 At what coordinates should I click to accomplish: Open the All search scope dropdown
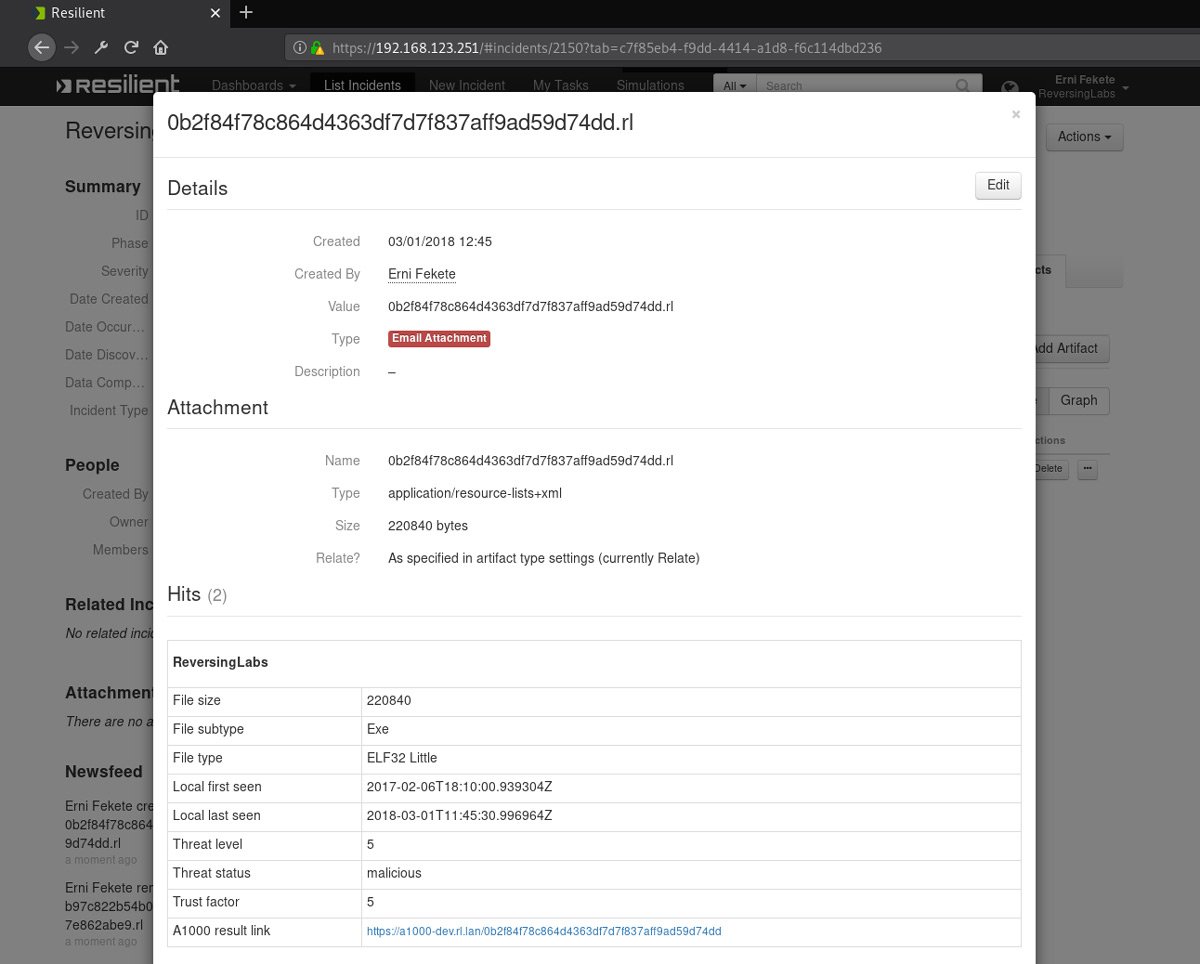click(x=735, y=86)
